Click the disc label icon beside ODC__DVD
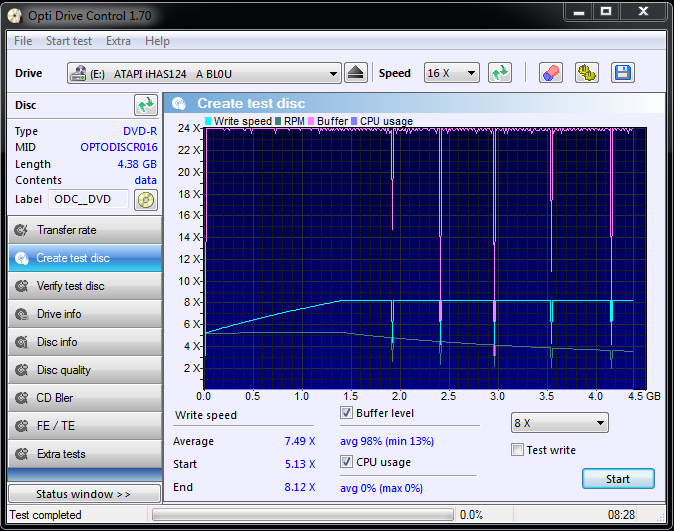 pyautogui.click(x=146, y=200)
